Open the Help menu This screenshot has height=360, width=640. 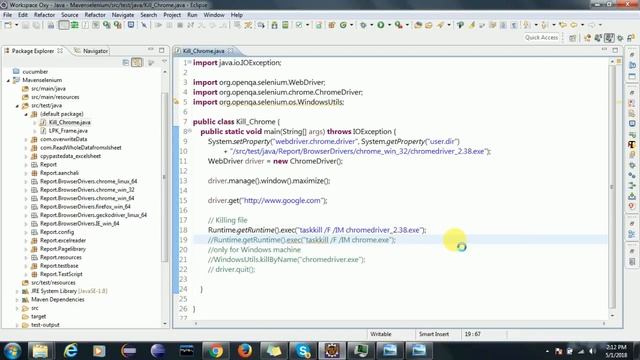click(x=237, y=15)
